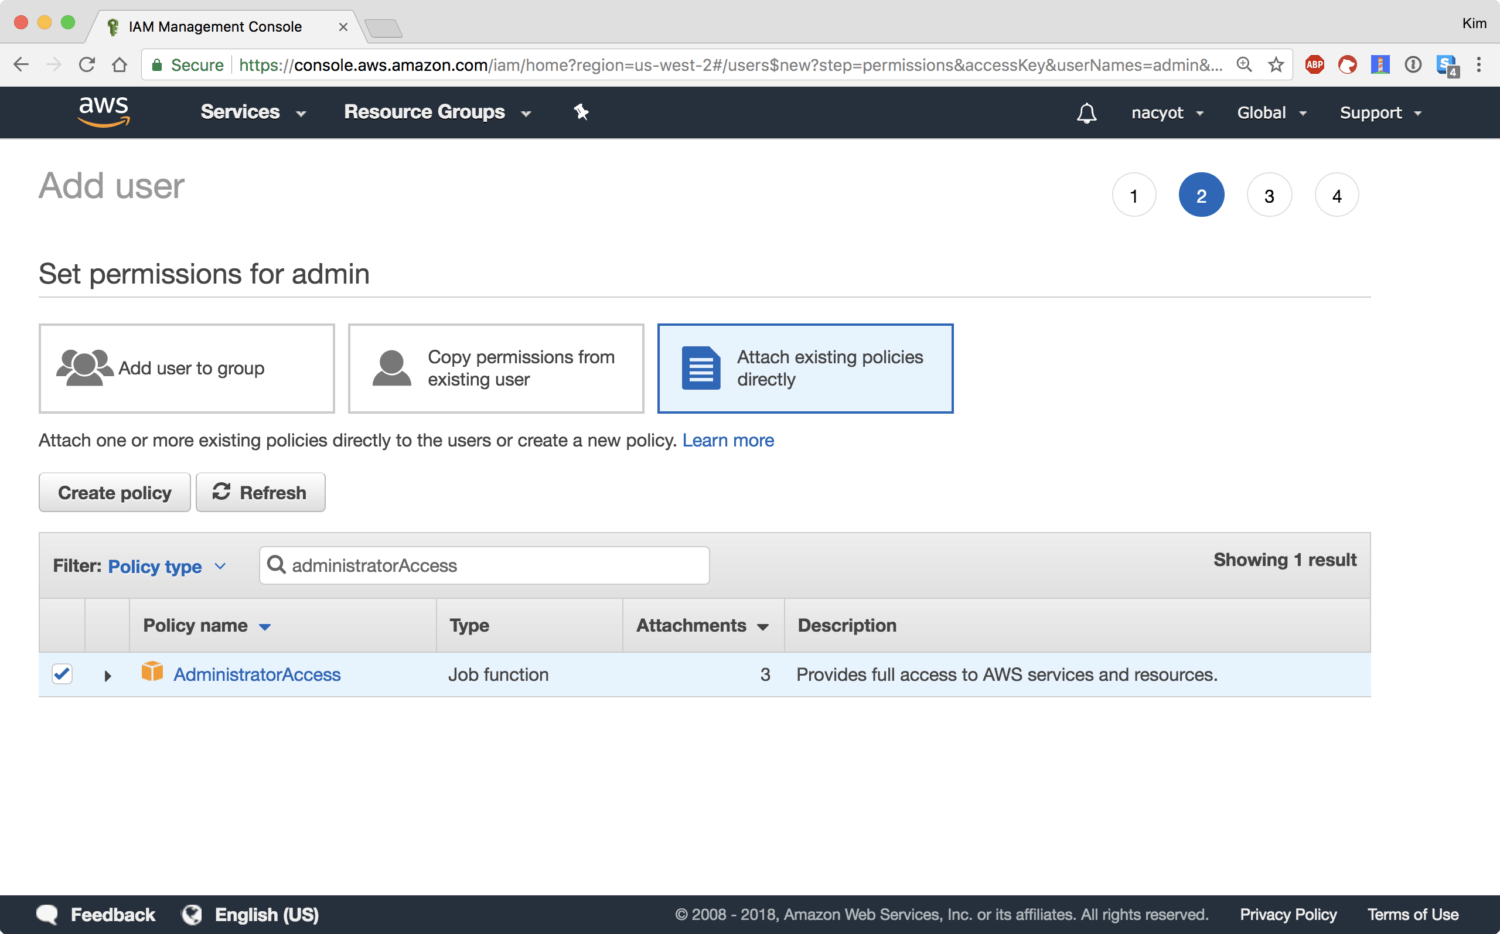Click the browser home icon
1500x934 pixels.
tap(119, 65)
